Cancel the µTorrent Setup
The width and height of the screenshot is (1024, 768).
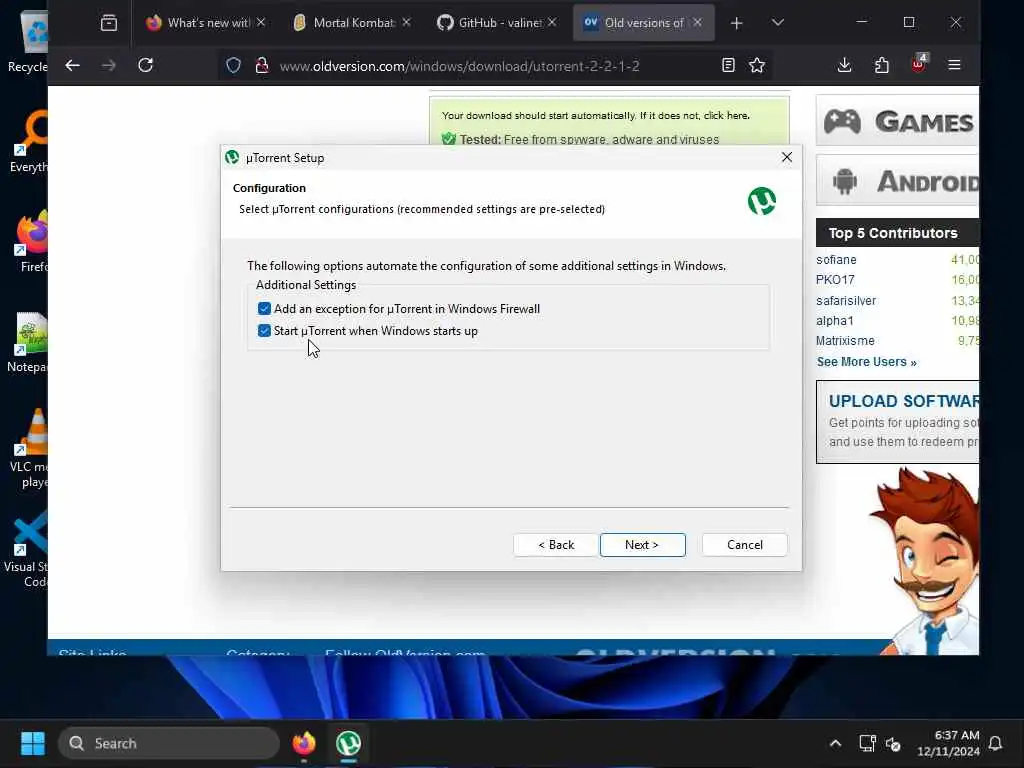pos(744,545)
